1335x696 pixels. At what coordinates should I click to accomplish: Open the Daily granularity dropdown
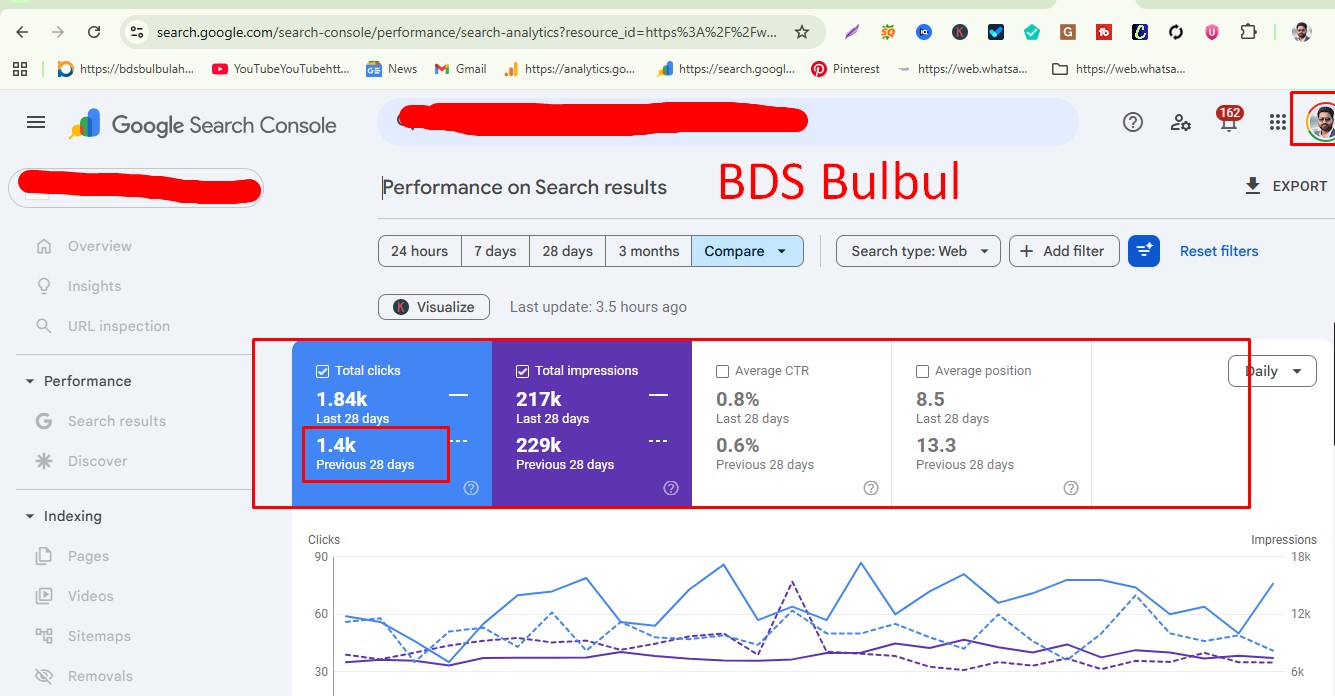point(1272,371)
